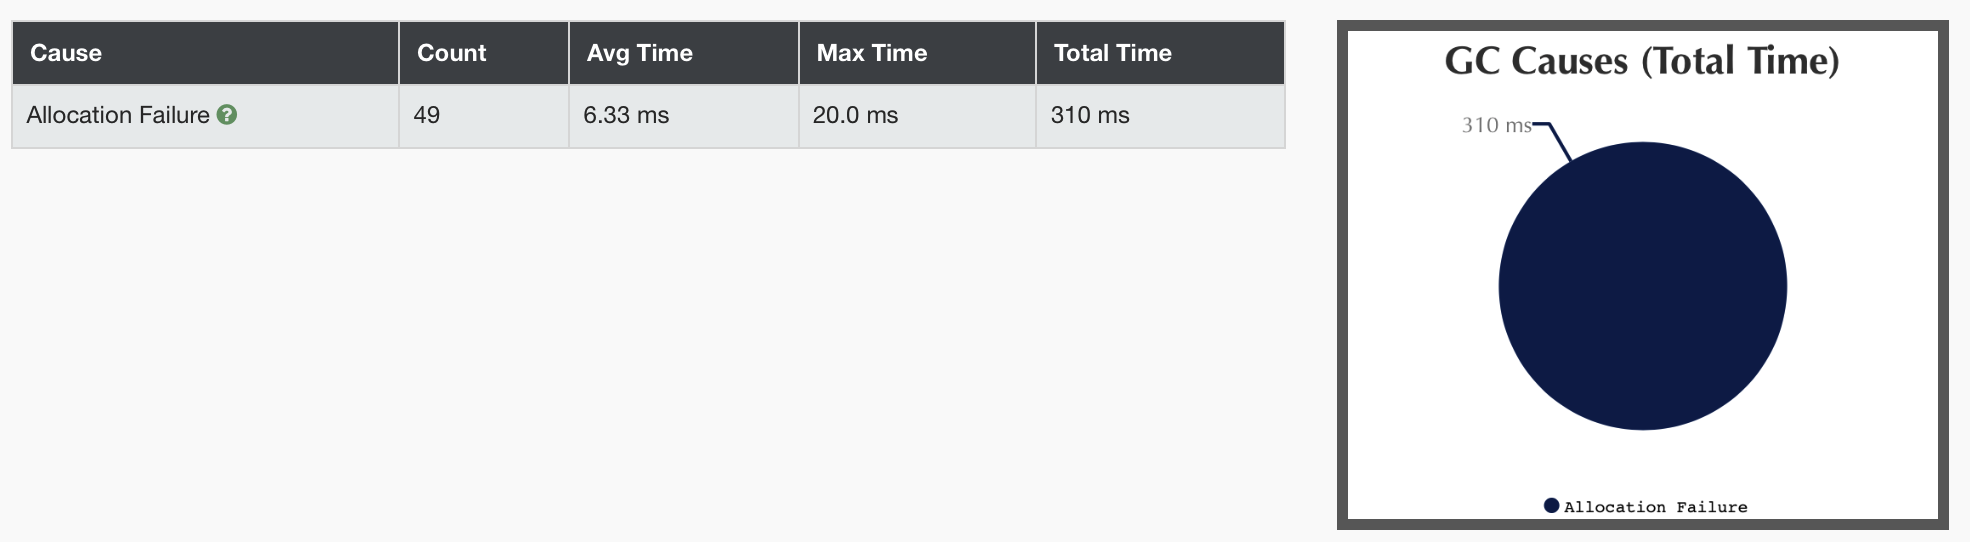Click the leader line connecting 310 ms to pie

click(1560, 141)
